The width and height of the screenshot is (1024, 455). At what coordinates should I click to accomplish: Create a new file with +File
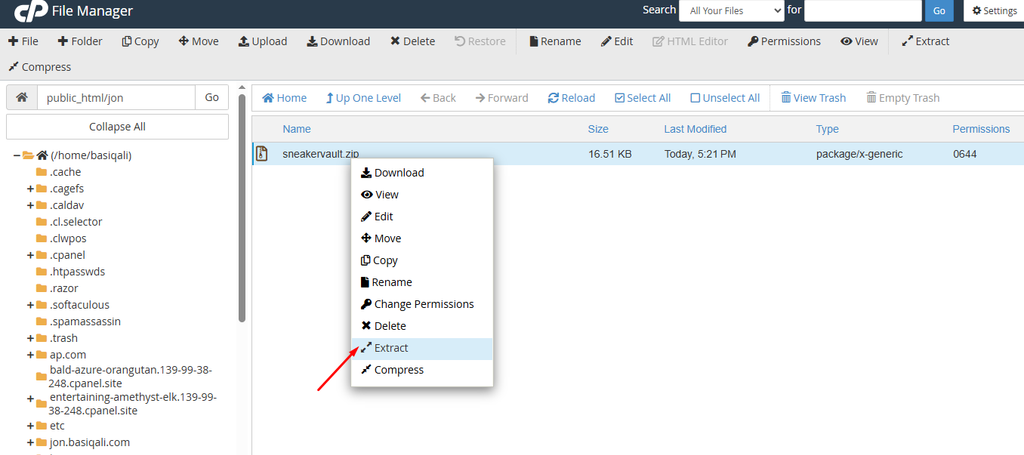point(23,41)
